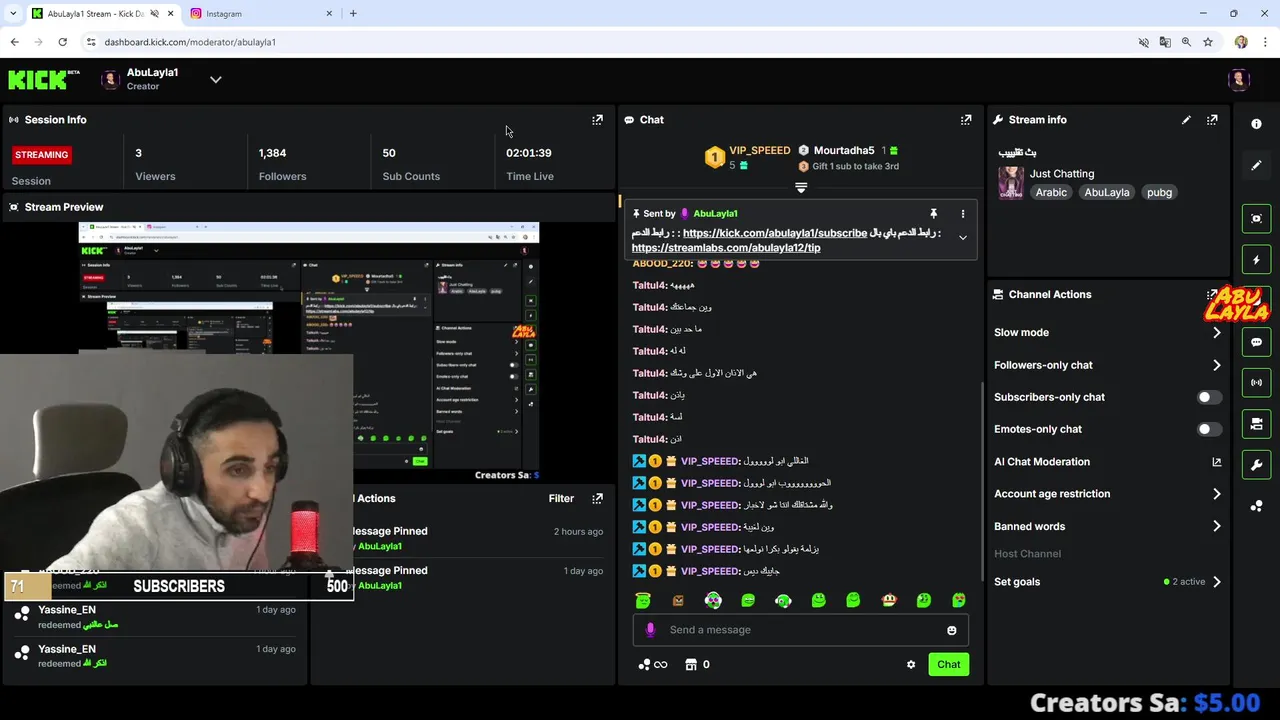Open the kick.com subscribe link
The image size is (1280, 720).
point(775,233)
